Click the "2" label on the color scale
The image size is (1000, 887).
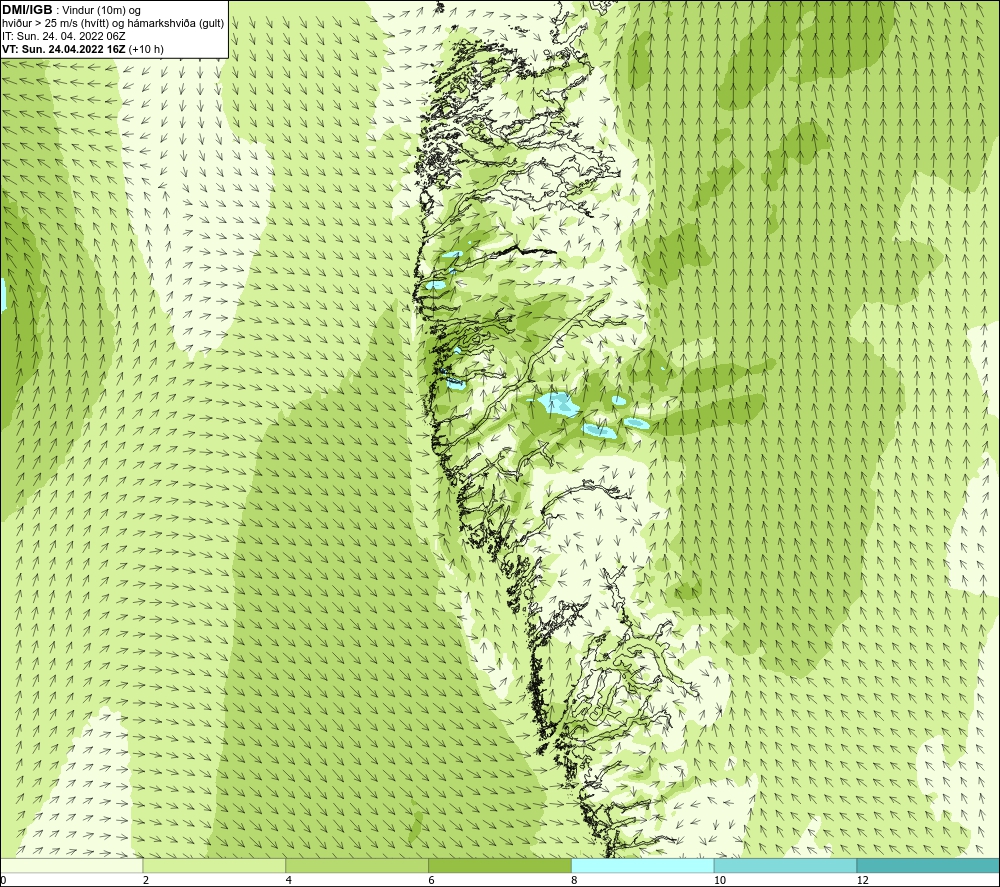point(146,881)
